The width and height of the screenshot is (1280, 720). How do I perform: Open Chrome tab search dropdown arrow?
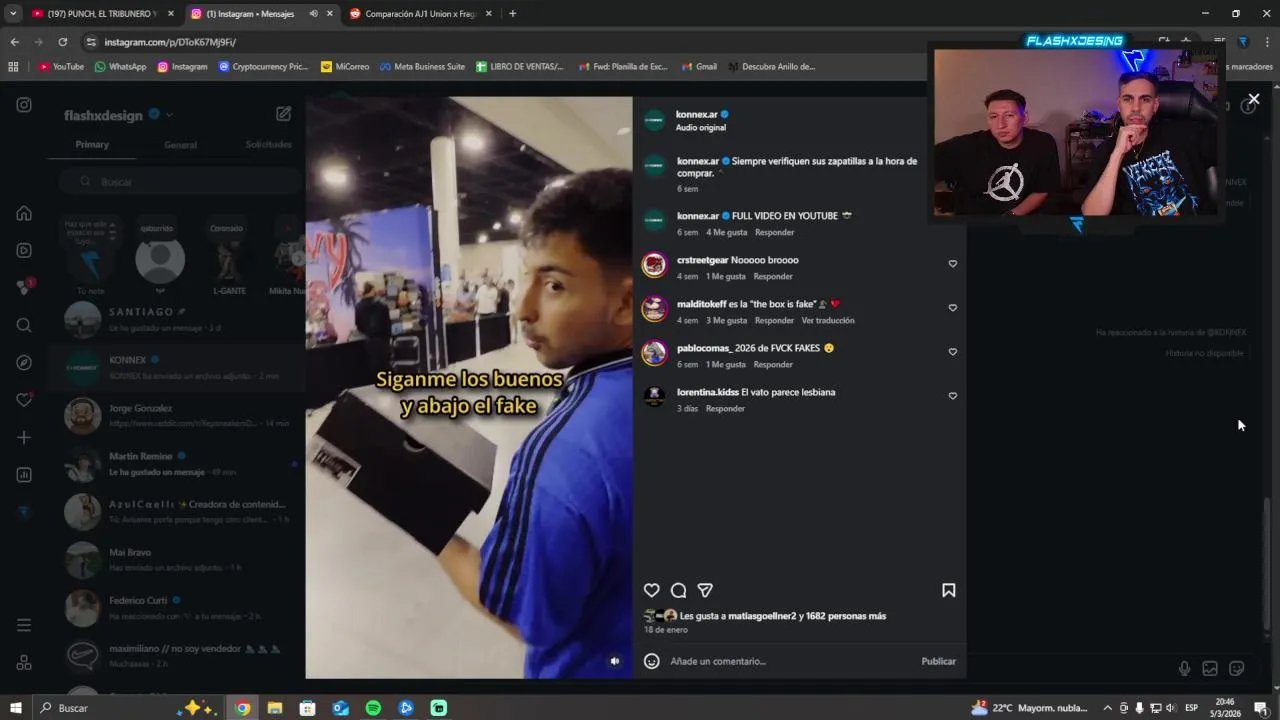(x=13, y=14)
